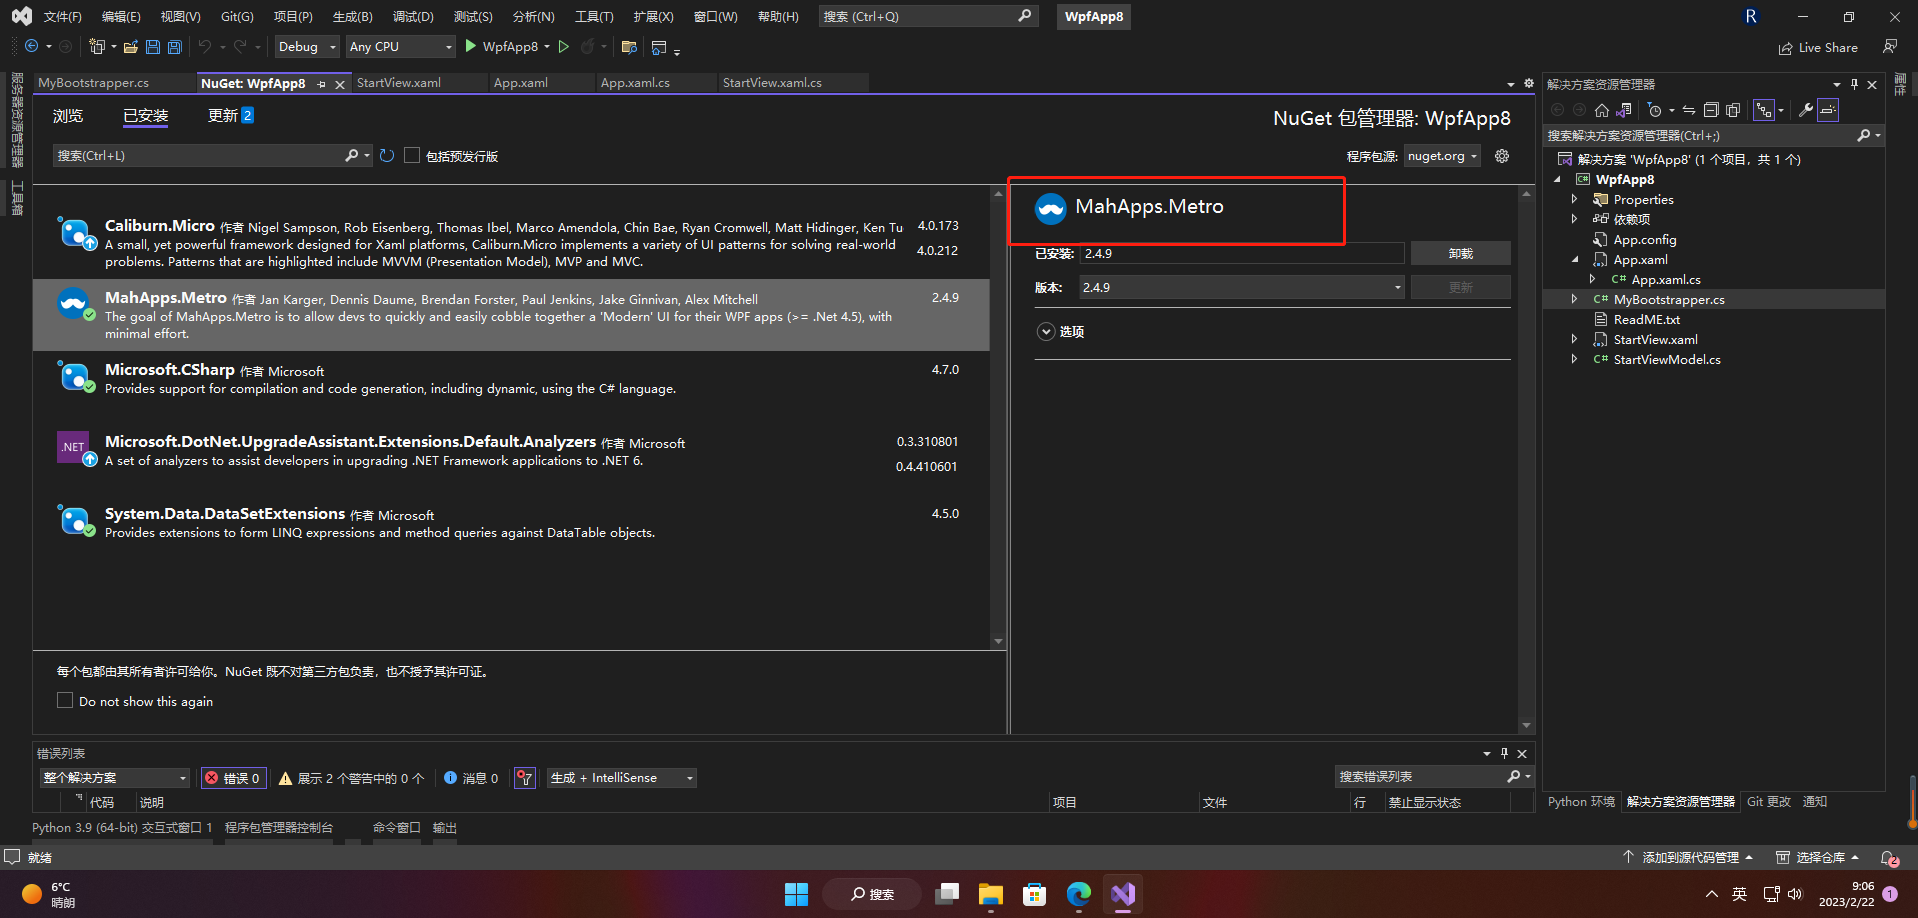Launch Microsoft Edge from the taskbar
1918x918 pixels.
coord(1078,894)
